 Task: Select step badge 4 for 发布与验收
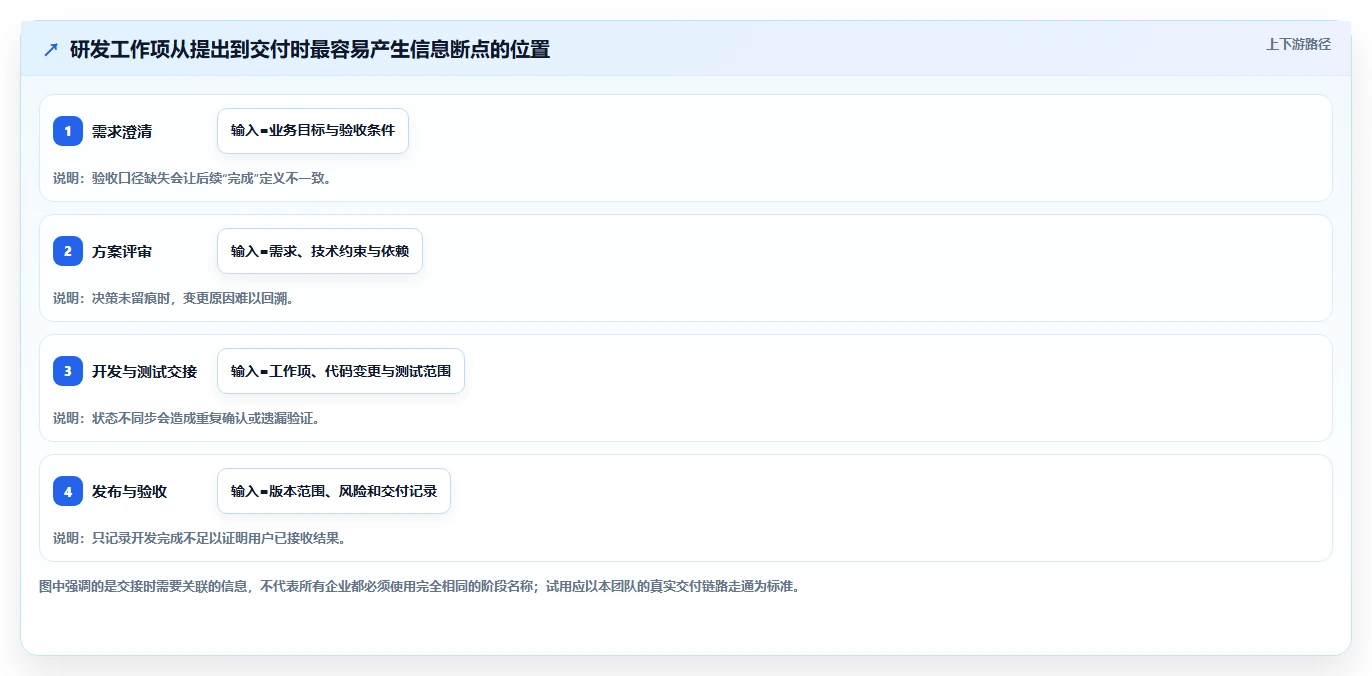pyautogui.click(x=68, y=491)
